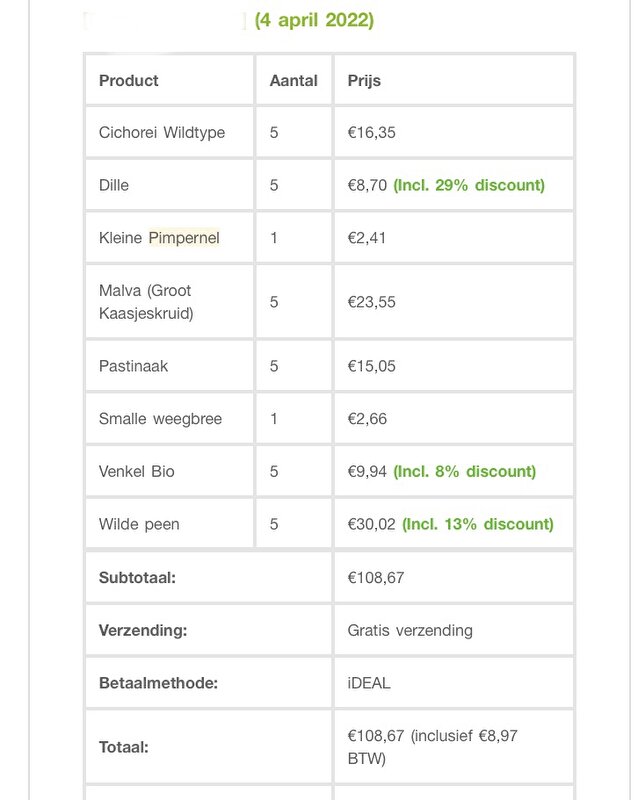Click the Pastinaak product name

click(x=133, y=366)
